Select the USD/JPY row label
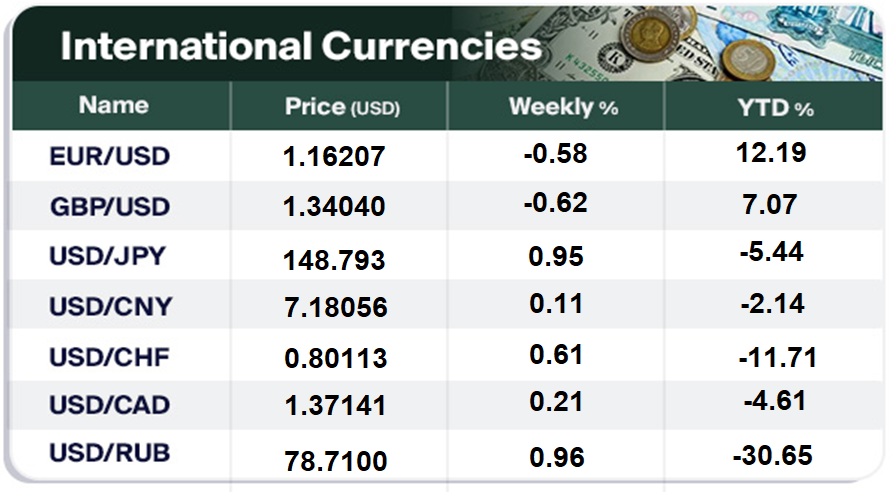This screenshot has height=502, width=896. click(109, 257)
